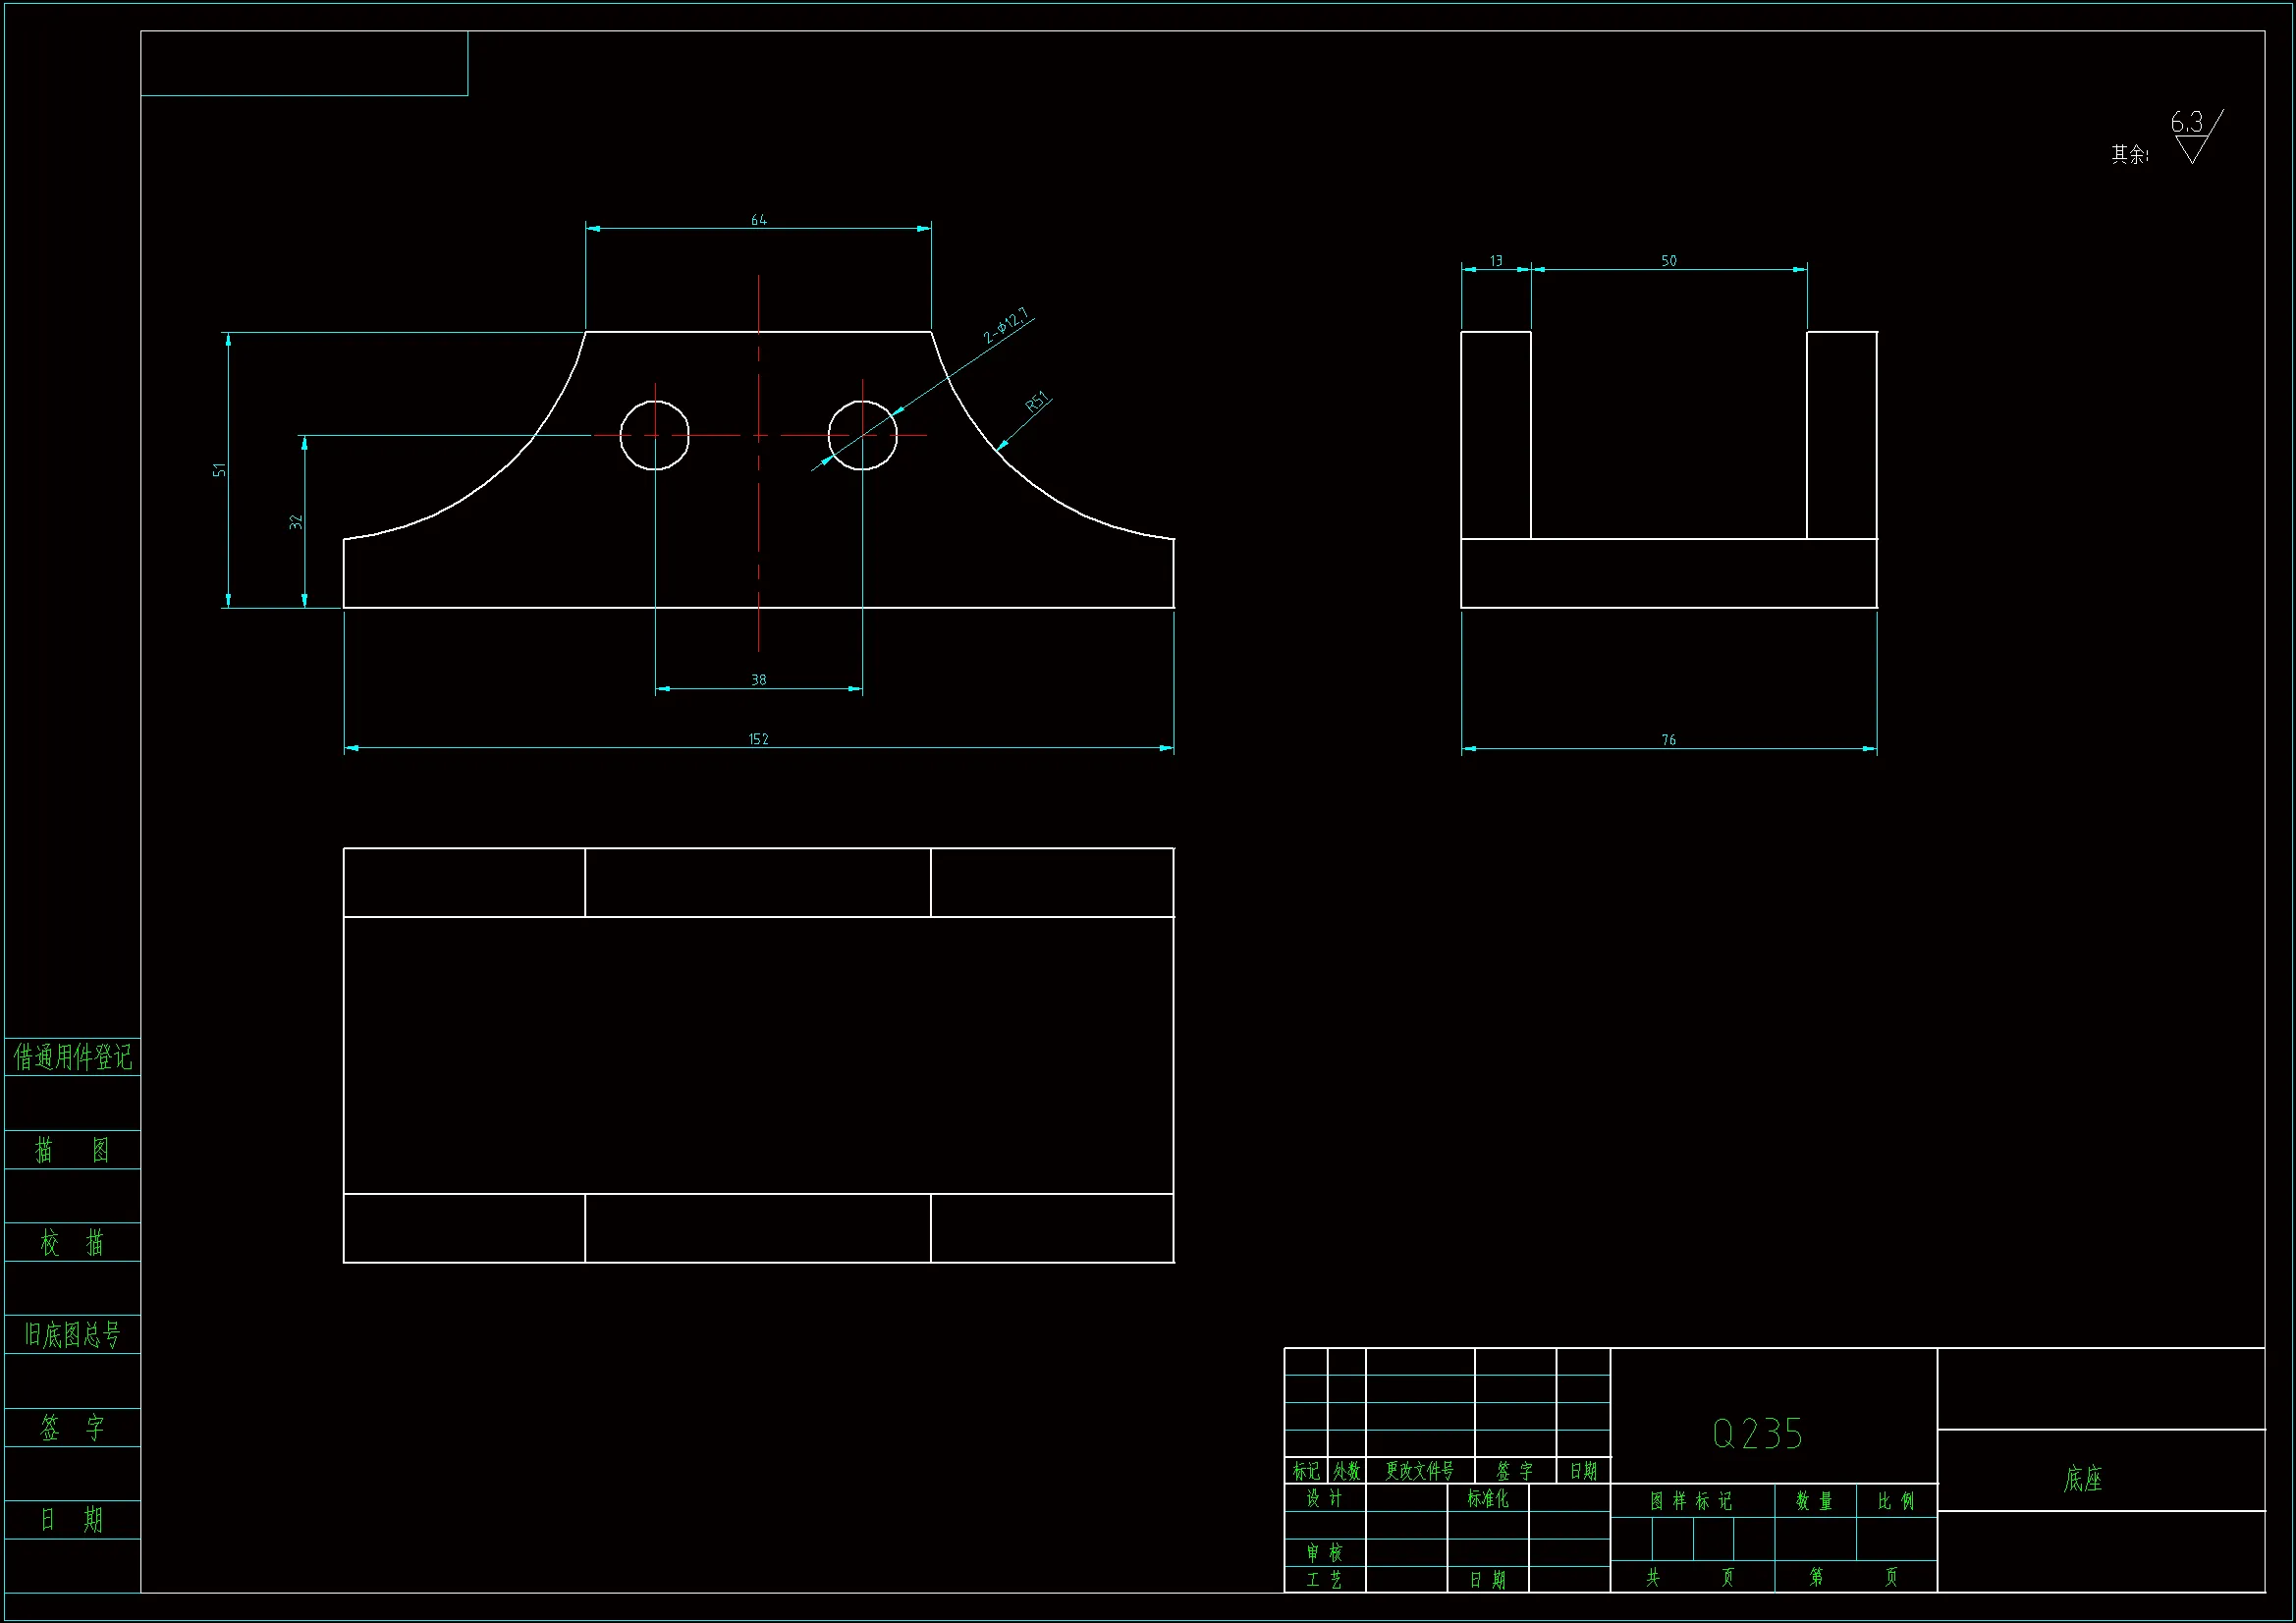This screenshot has height=1623, width=2296.
Task: Click the 旧底图总号 label in left strip
Action: 72,1334
